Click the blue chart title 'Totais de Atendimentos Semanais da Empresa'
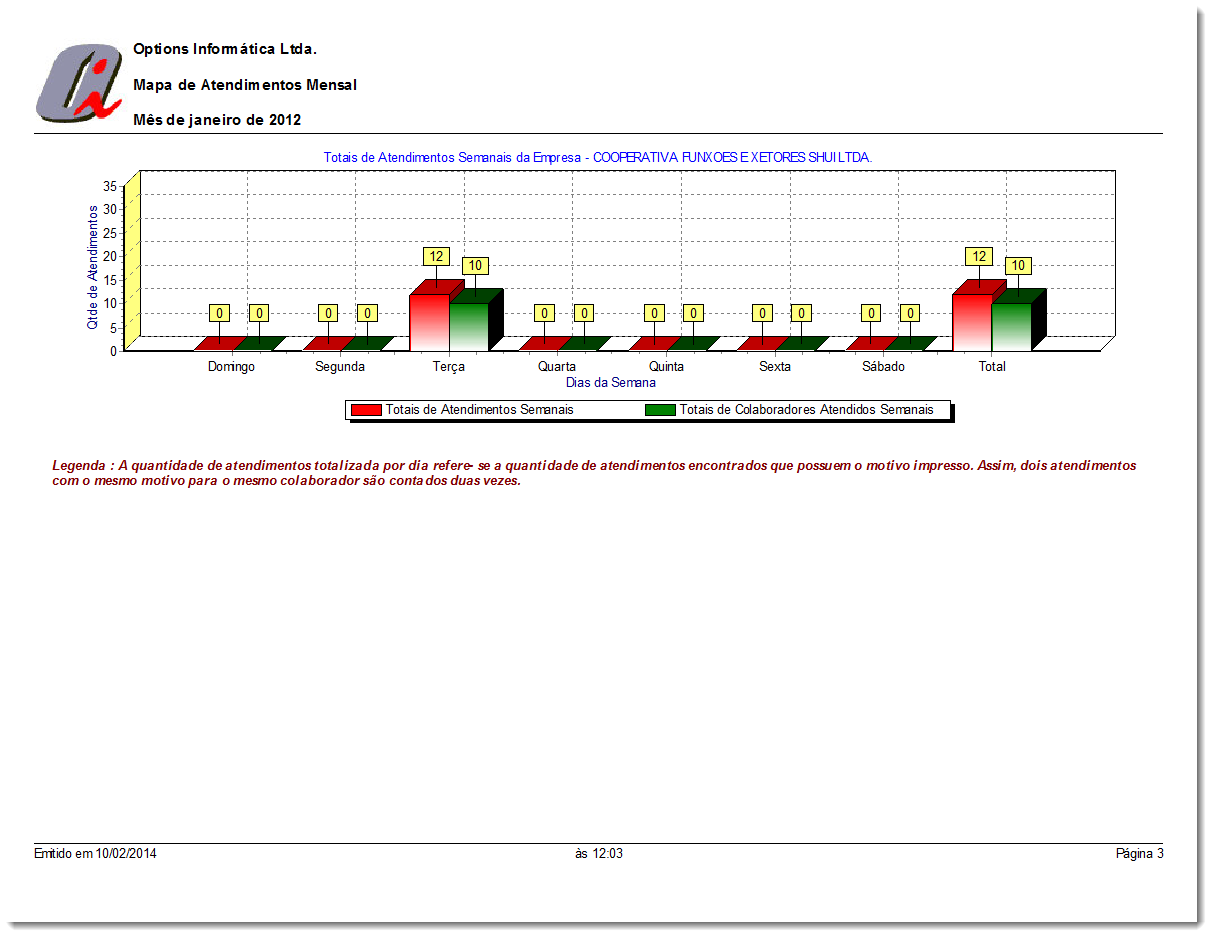 (598, 157)
